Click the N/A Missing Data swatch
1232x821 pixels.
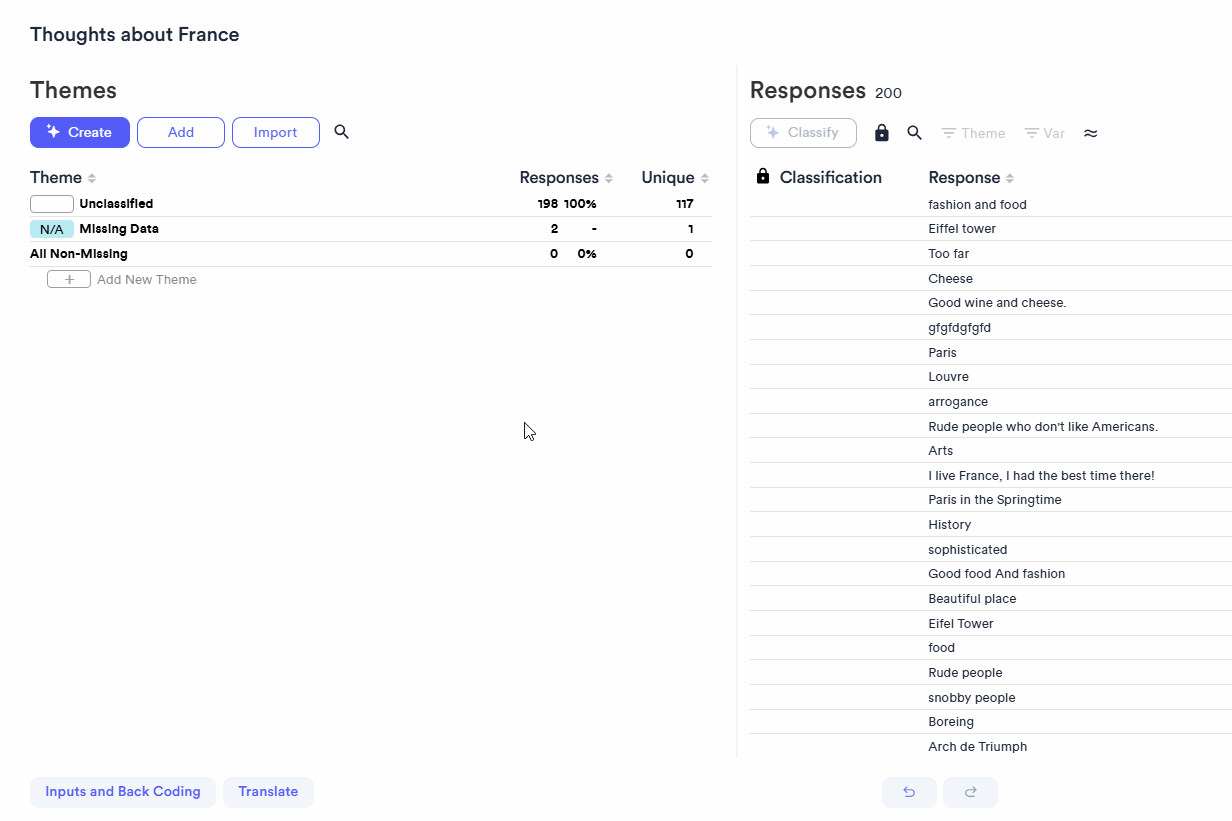52,229
